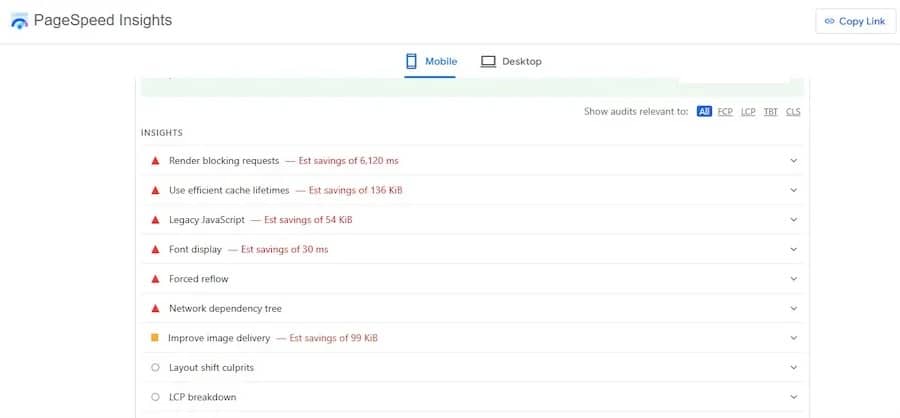Click the INSIGHTS section heading
900x418 pixels.
[162, 133]
